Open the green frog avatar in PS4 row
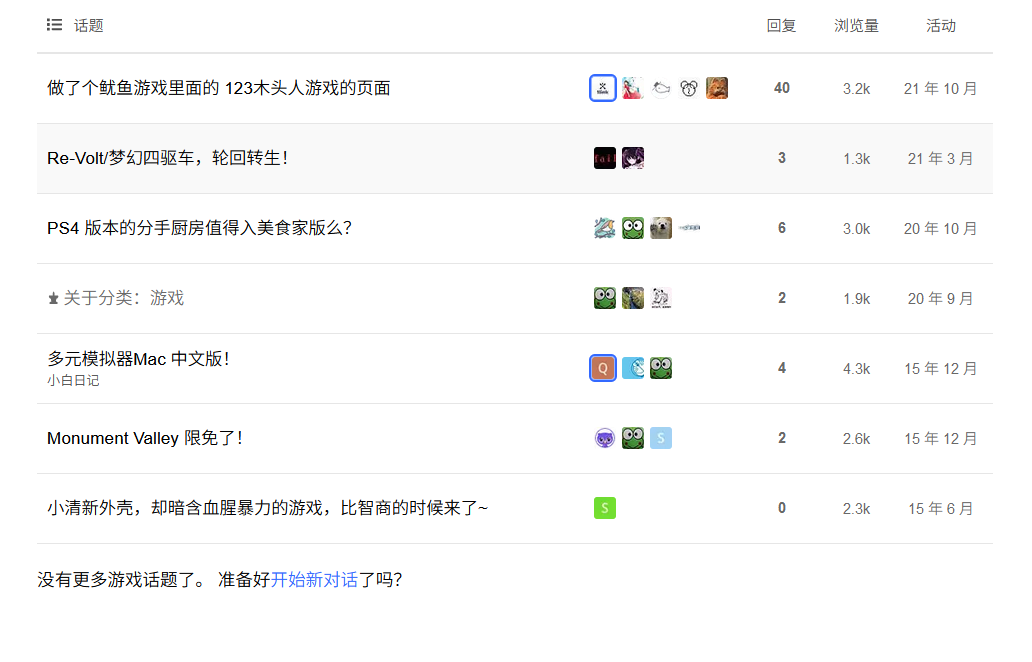The width and height of the screenshot is (1032, 662). pyautogui.click(x=633, y=228)
